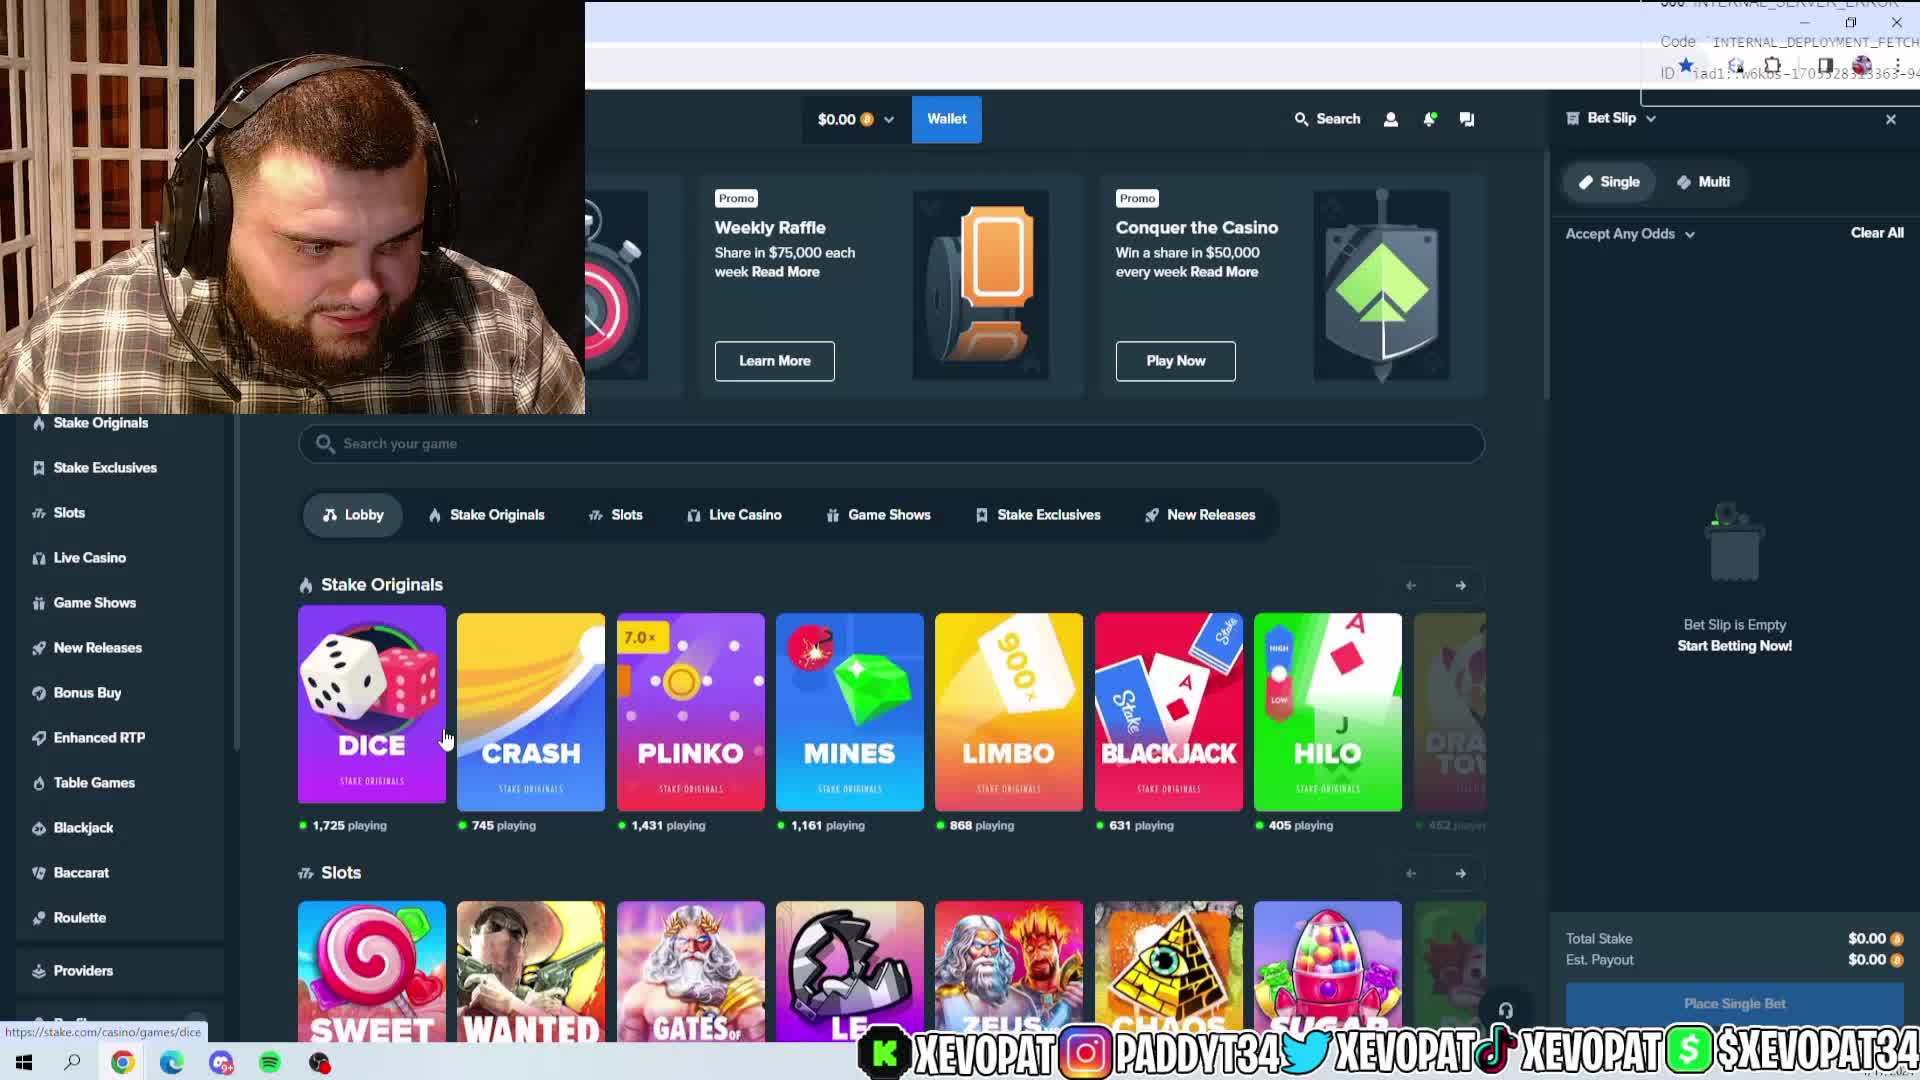Switch bet slip to Multi
The image size is (1920, 1080).
point(1703,182)
